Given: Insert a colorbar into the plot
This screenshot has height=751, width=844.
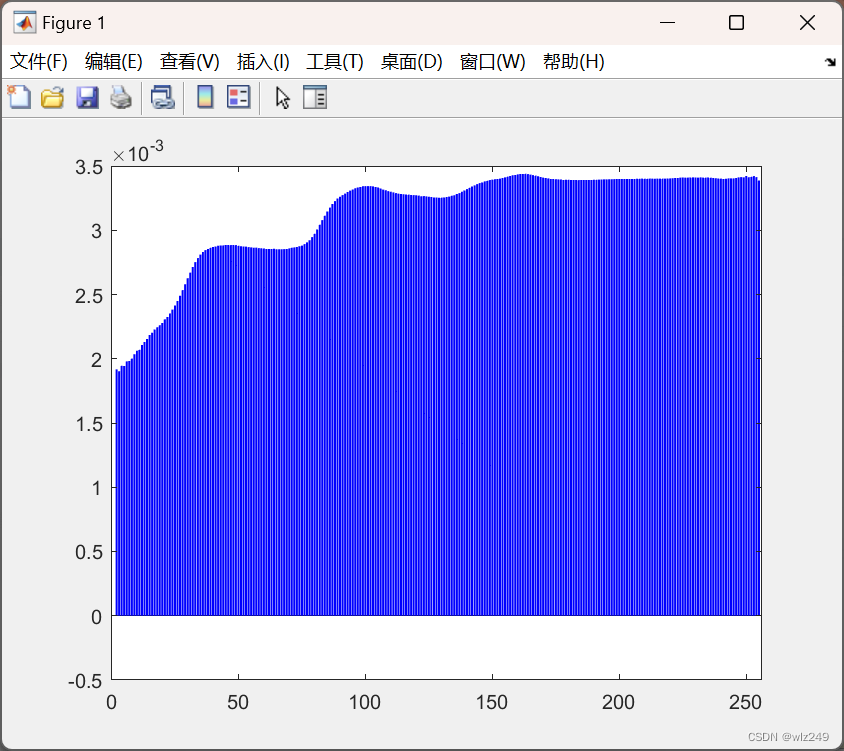Looking at the screenshot, I should coord(208,97).
